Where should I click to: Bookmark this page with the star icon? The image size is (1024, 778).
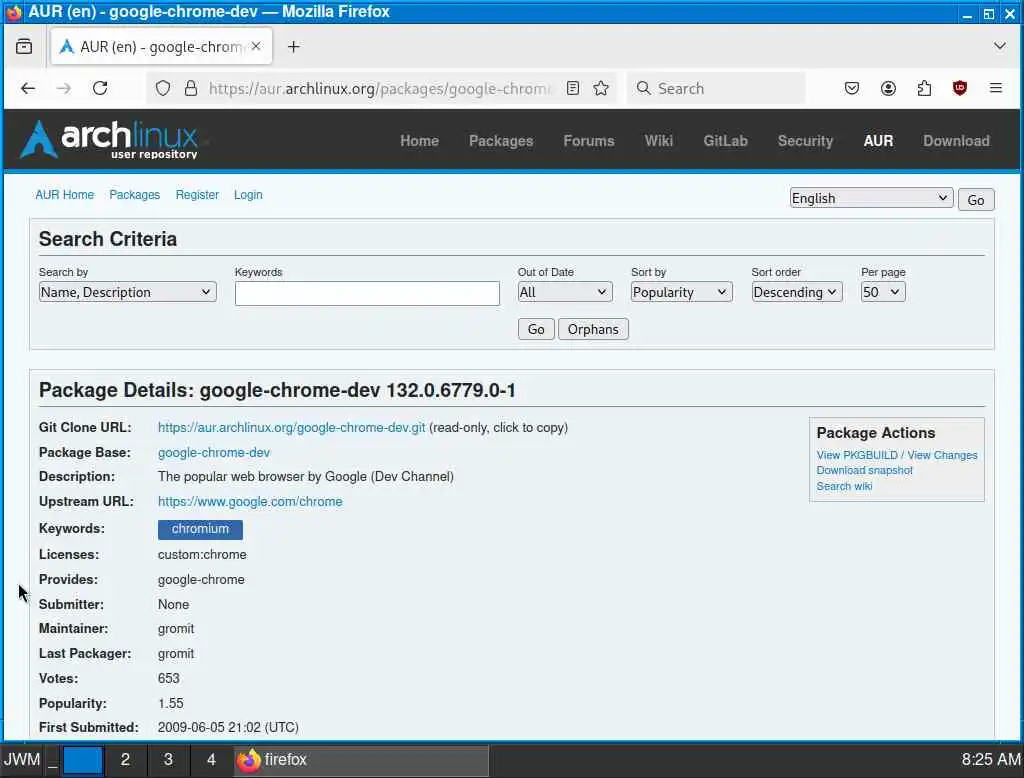pos(601,88)
